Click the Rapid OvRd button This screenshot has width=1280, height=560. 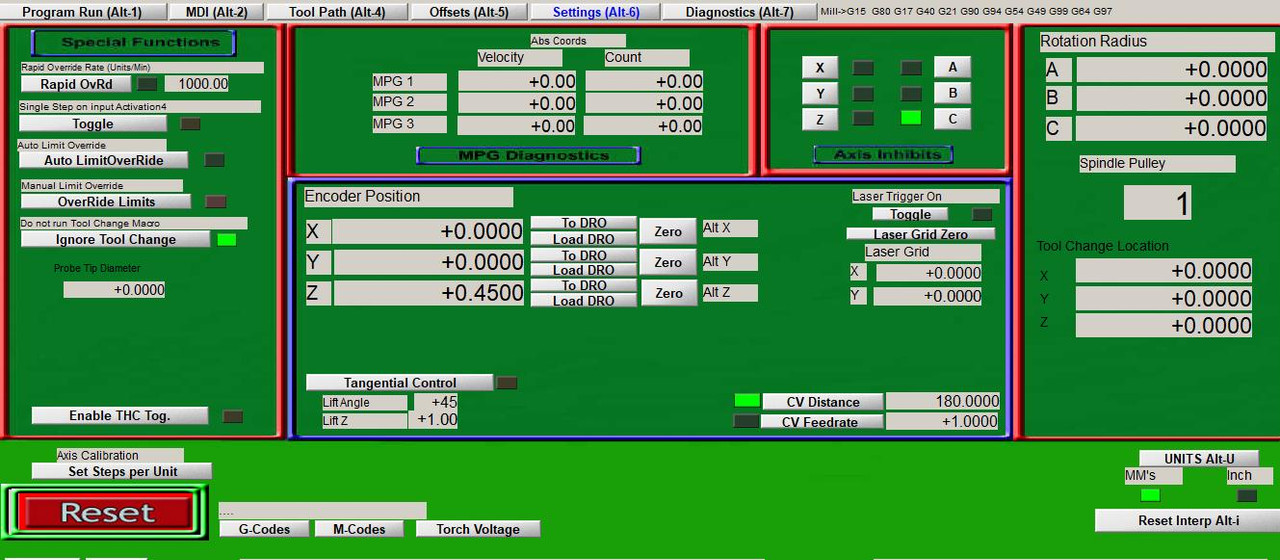coord(77,84)
